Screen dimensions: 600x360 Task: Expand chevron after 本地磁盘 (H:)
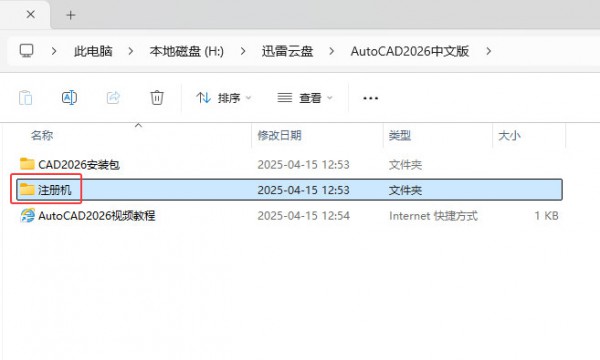coord(243,51)
